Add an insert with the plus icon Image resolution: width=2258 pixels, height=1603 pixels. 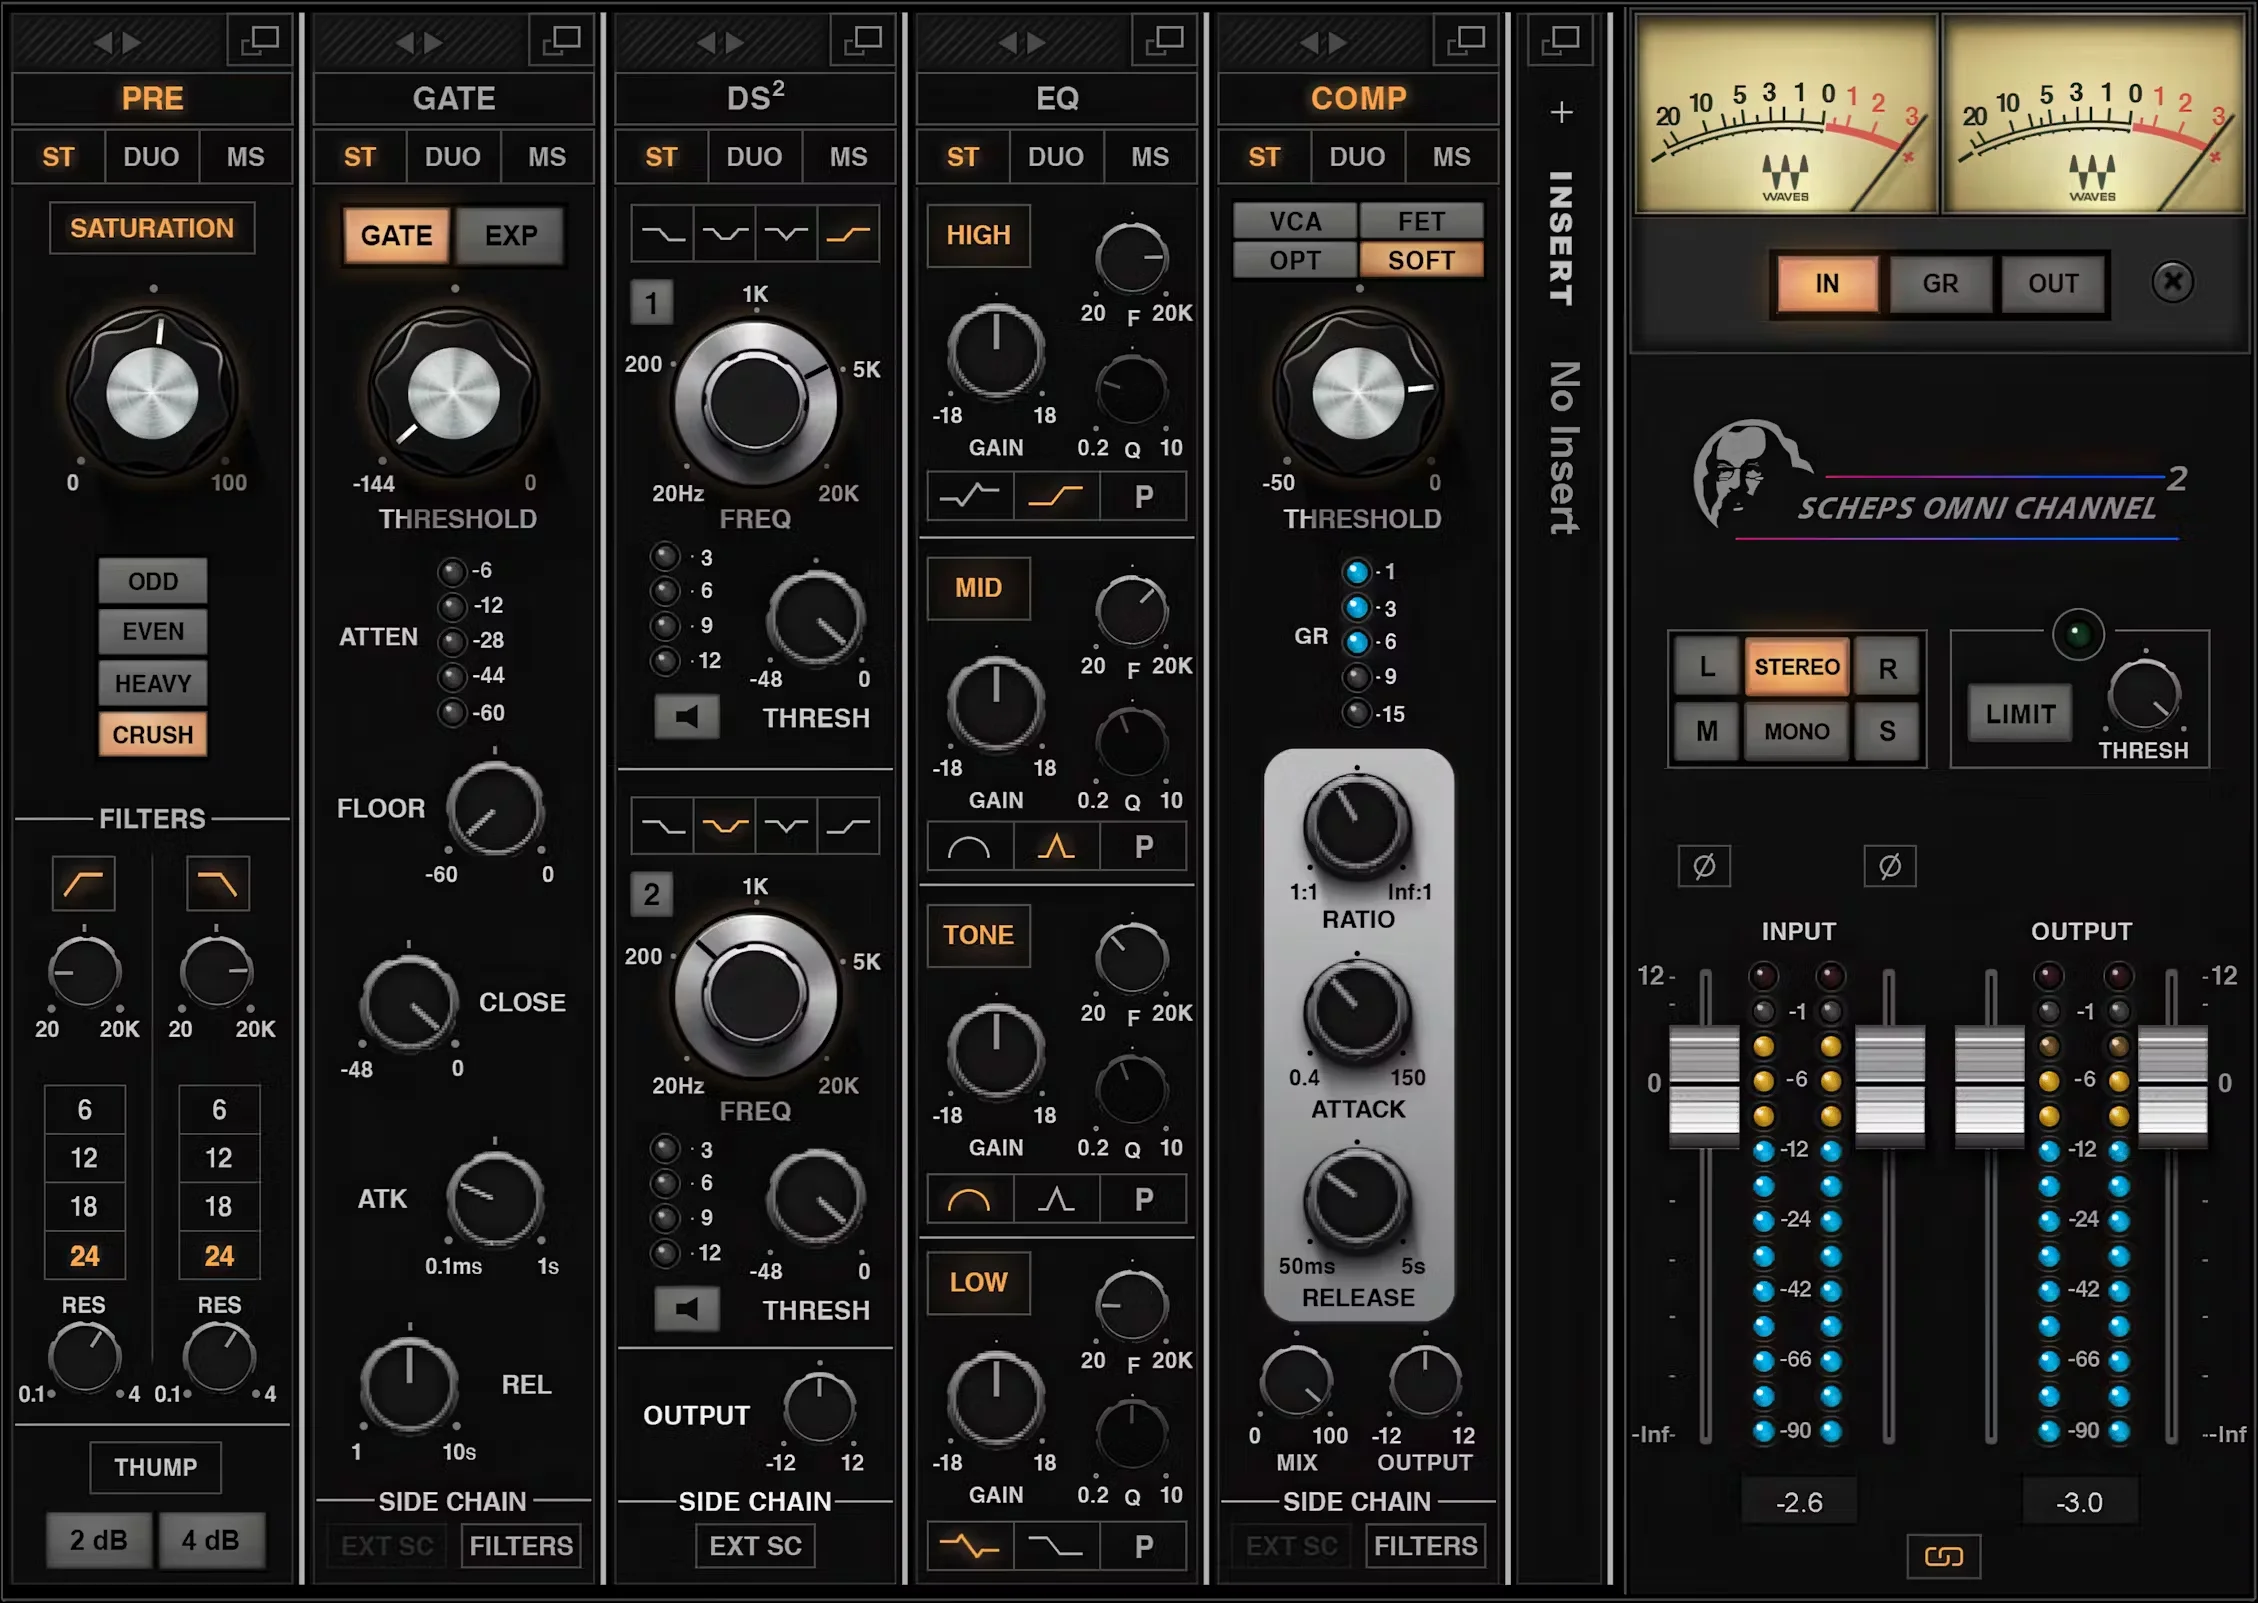[x=1561, y=112]
